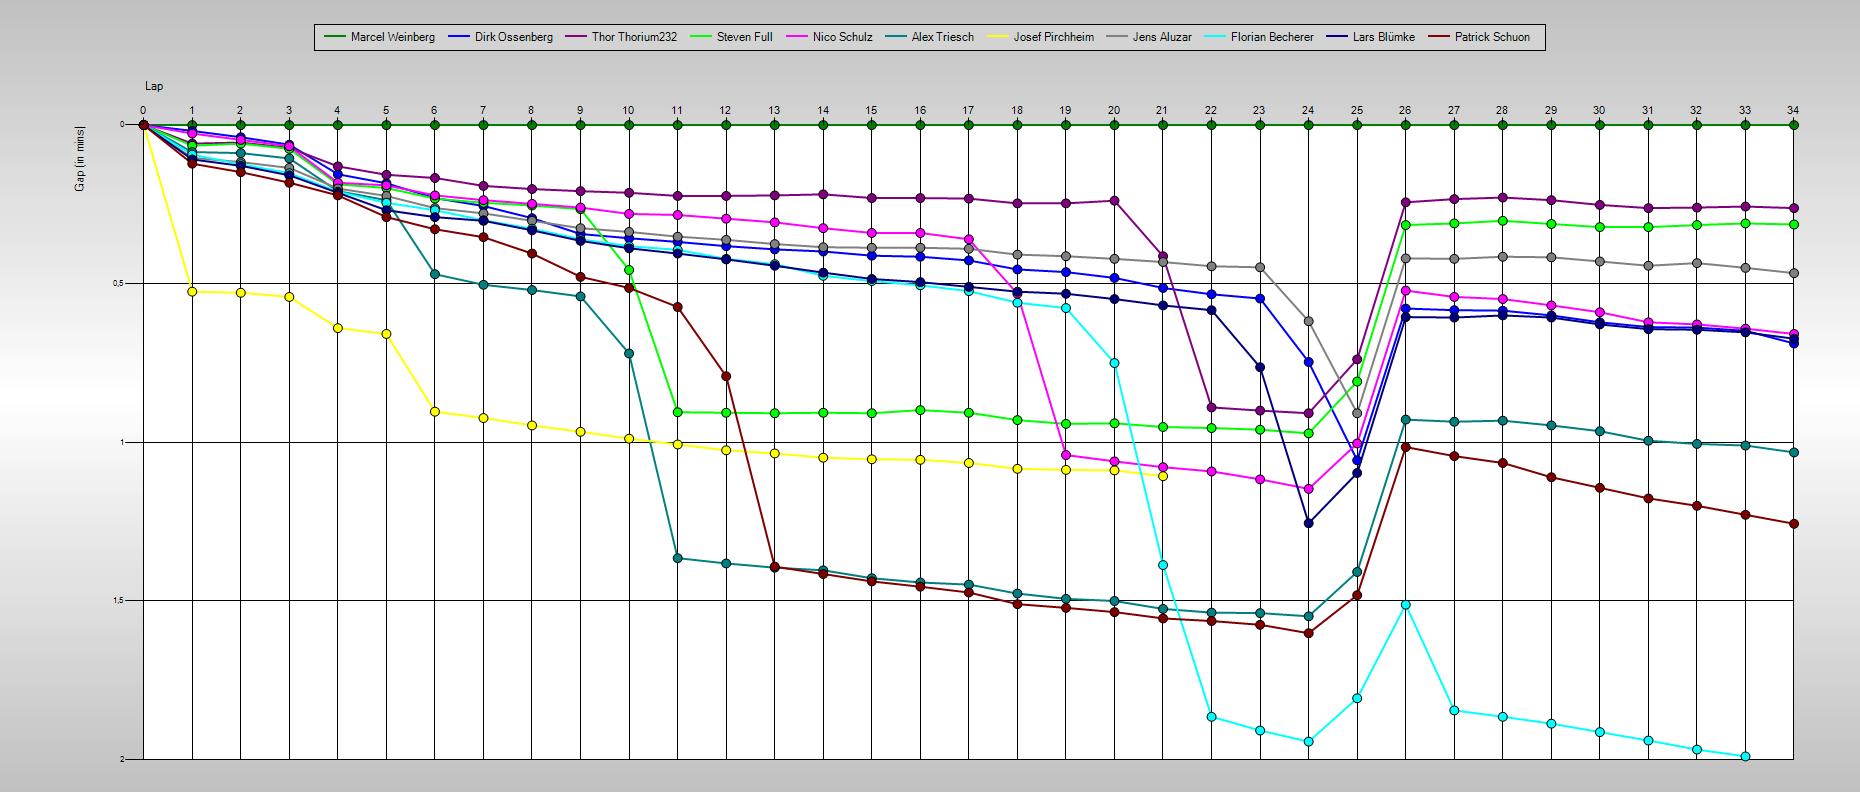1860x792 pixels.
Task: Click the 0,5 gap axis value
Action: 118,283
